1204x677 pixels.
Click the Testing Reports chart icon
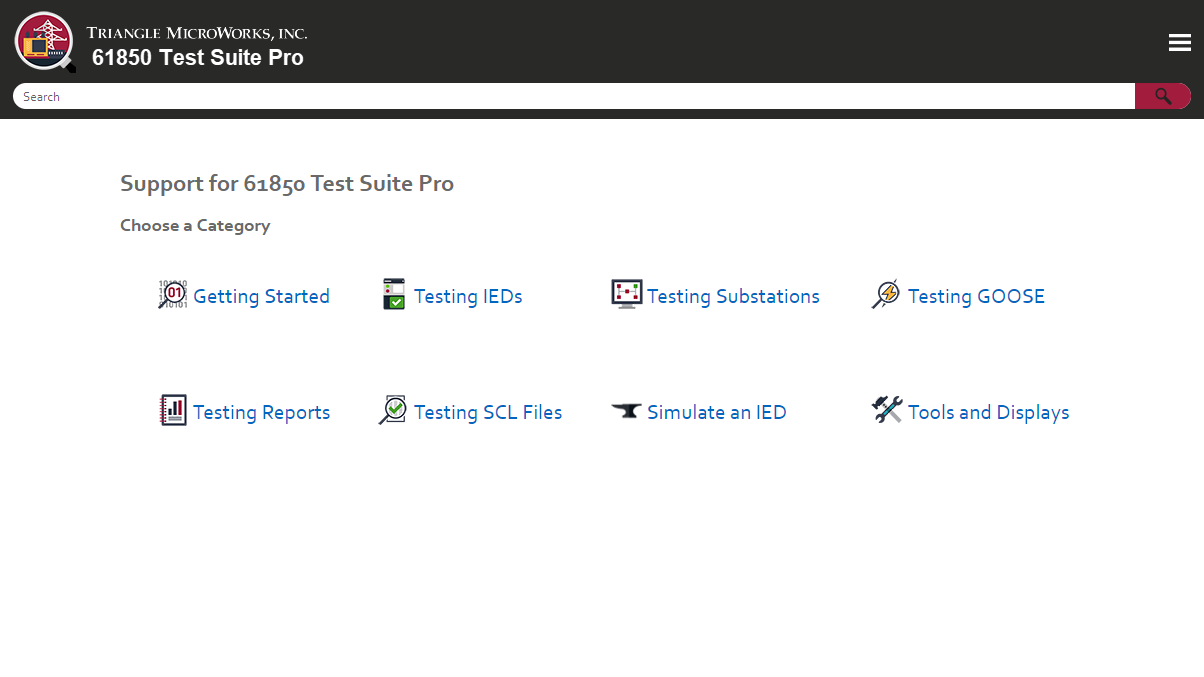(173, 410)
